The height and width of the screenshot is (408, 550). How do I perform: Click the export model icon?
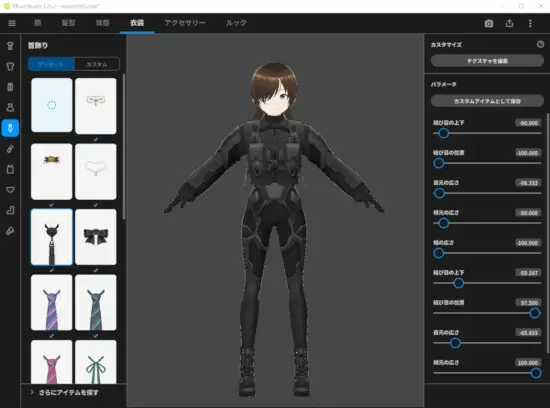[509, 24]
